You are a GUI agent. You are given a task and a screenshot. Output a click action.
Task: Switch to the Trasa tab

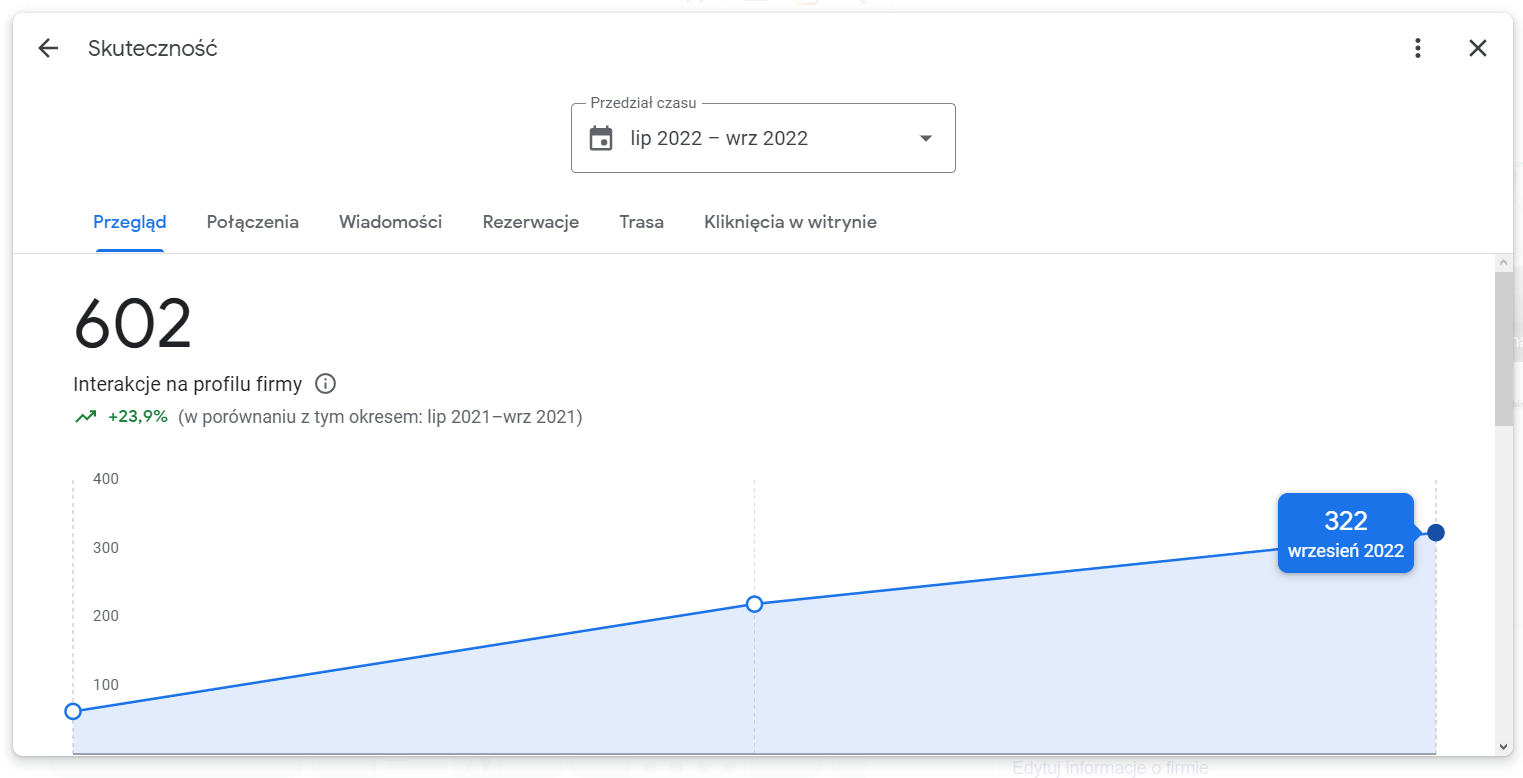click(x=641, y=222)
